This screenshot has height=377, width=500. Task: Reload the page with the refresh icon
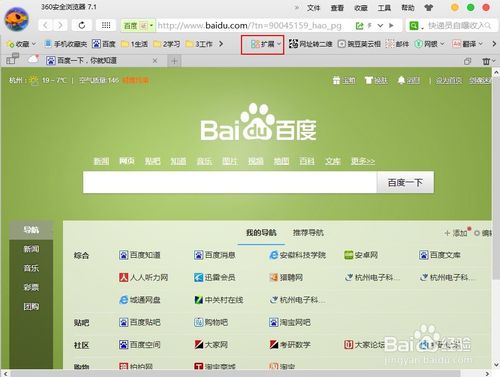click(82, 25)
